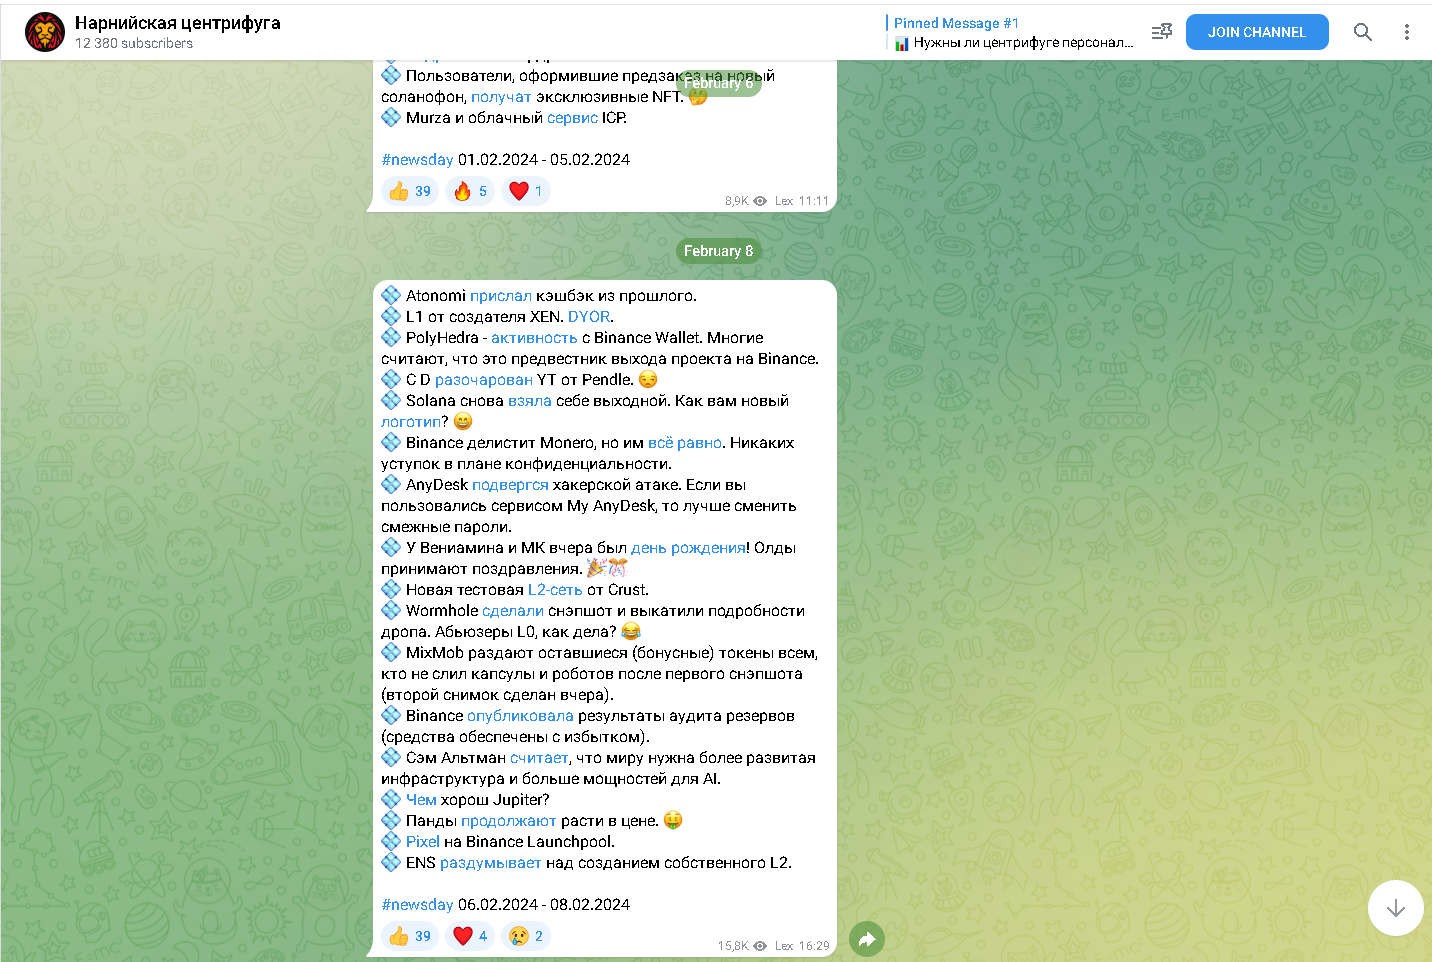Open the 'подвергся' link about AnyDesk
The height and width of the screenshot is (962, 1432).
[x=510, y=485]
